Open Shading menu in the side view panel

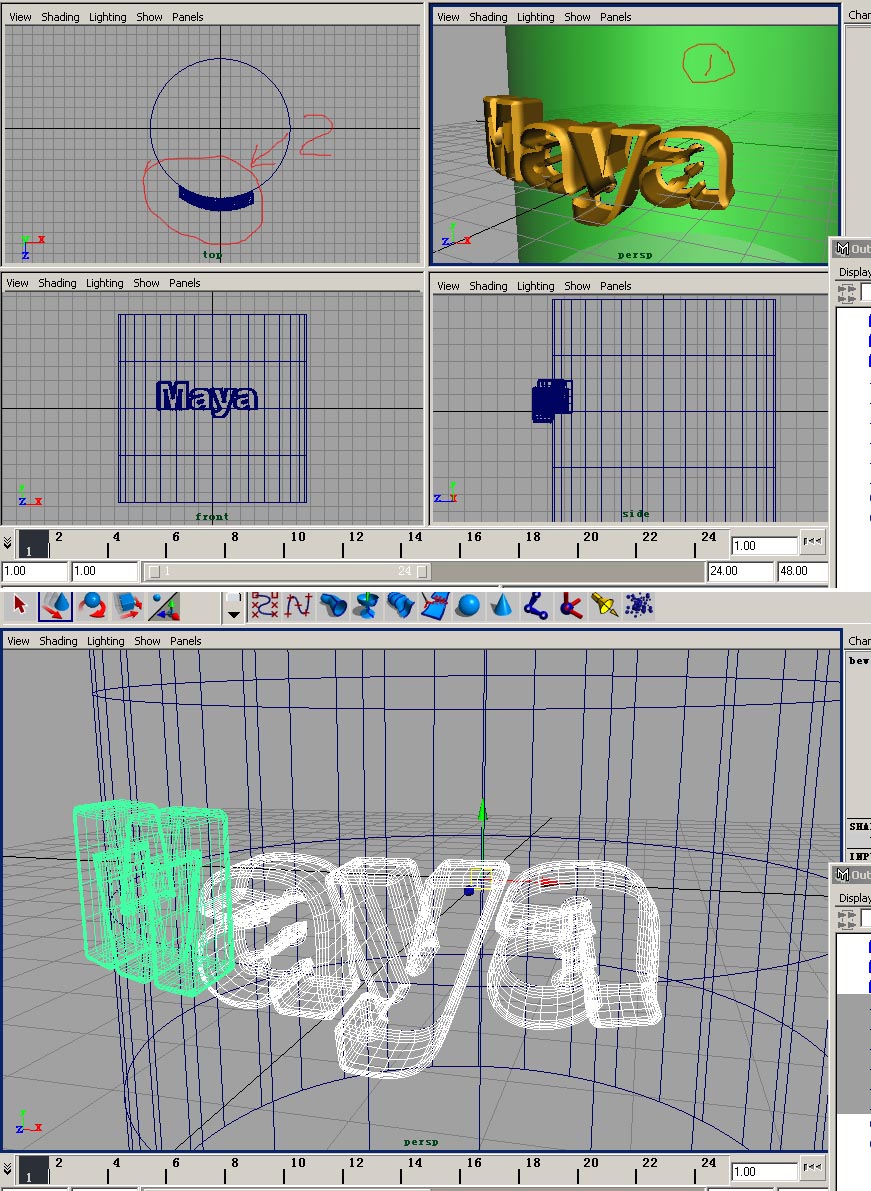click(x=488, y=286)
